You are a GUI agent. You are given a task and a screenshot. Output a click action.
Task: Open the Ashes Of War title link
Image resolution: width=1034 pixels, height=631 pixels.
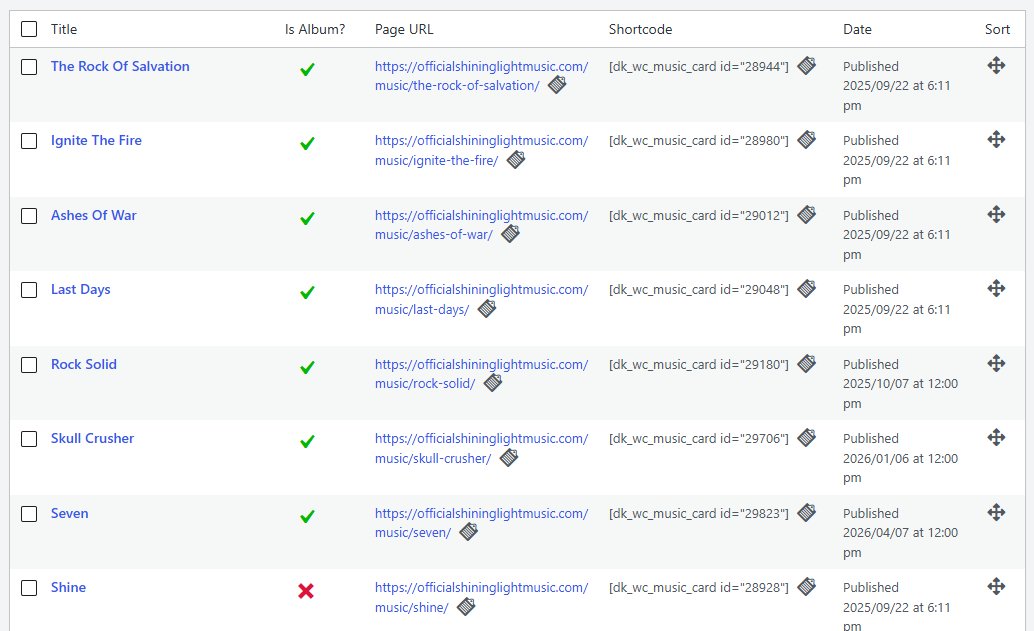[94, 216]
